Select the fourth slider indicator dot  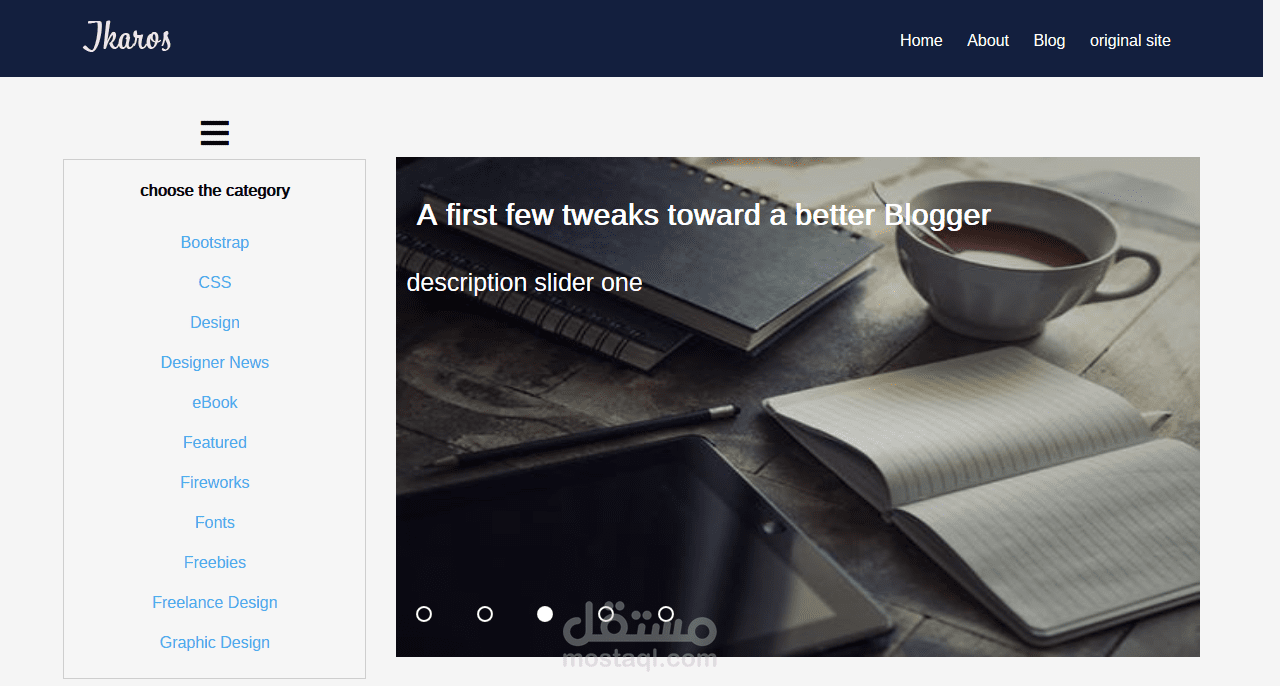[606, 614]
